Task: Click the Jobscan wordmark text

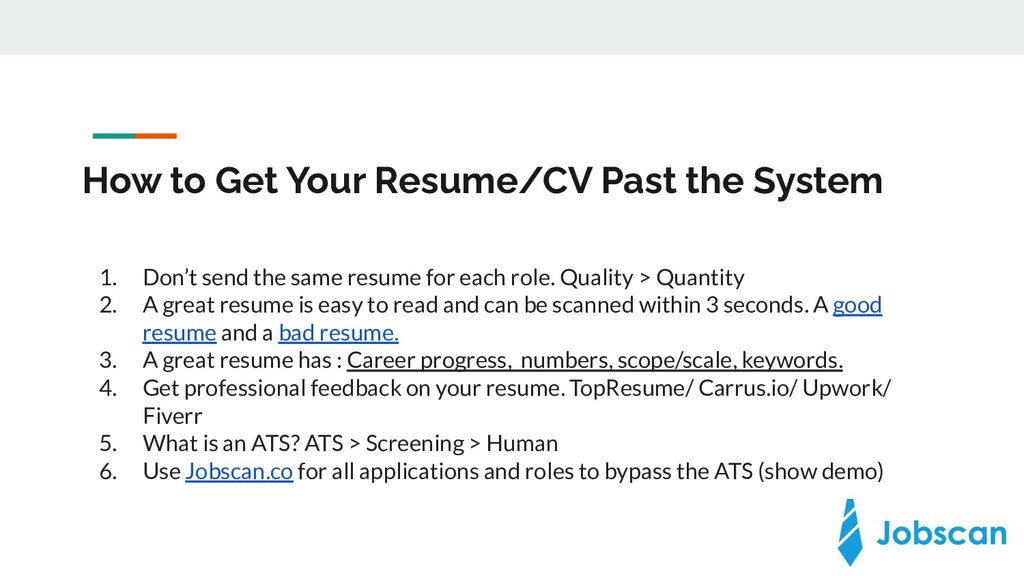Action: pyautogui.click(x=941, y=533)
